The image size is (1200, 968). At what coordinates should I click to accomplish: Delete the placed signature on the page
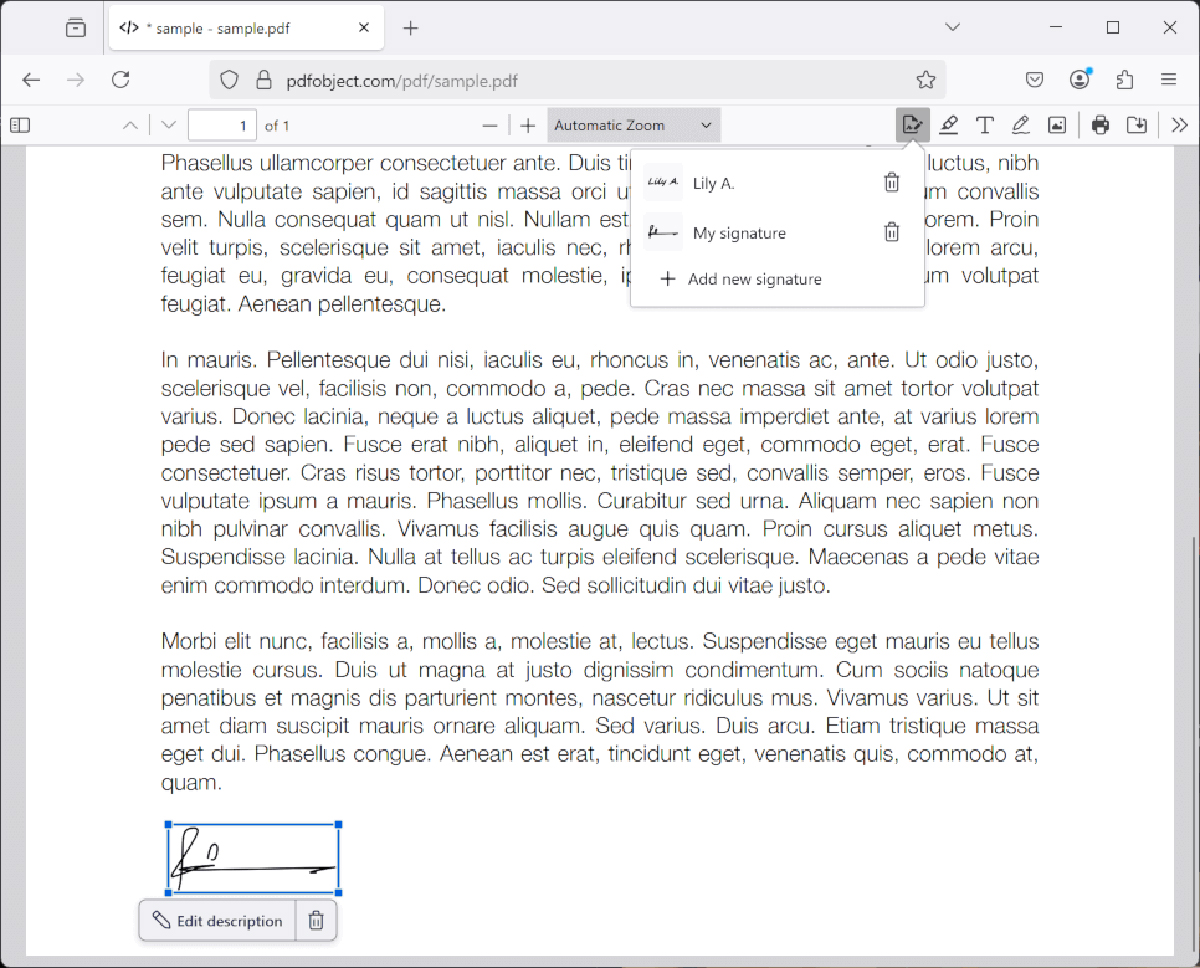point(316,920)
